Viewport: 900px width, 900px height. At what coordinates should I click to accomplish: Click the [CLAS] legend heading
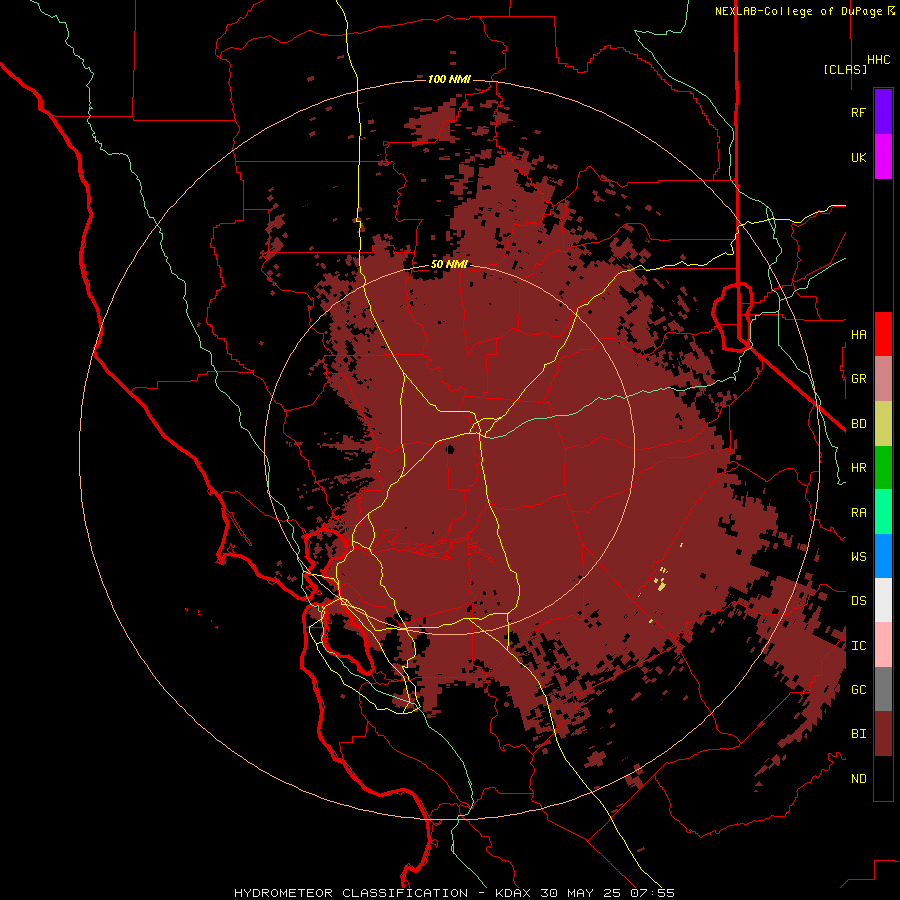click(x=845, y=69)
